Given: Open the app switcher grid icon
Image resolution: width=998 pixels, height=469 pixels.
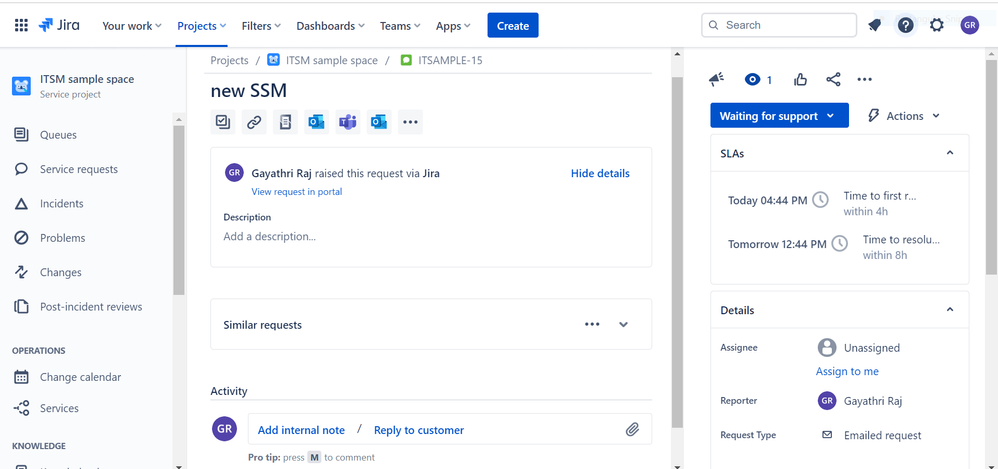Looking at the screenshot, I should coord(21,25).
